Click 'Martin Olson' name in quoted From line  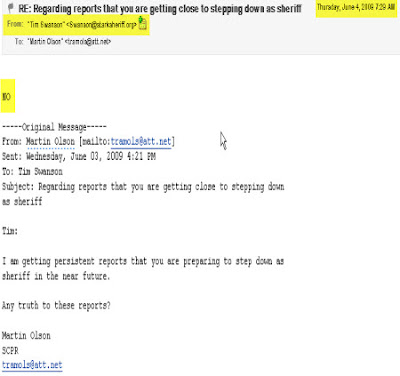tap(50, 142)
